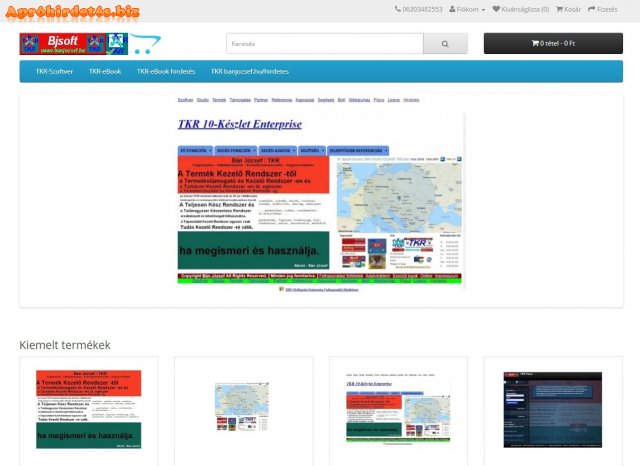Open Kívánságlista (0) wishlist with heart icon
The width and height of the screenshot is (640, 466).
[x=520, y=9]
